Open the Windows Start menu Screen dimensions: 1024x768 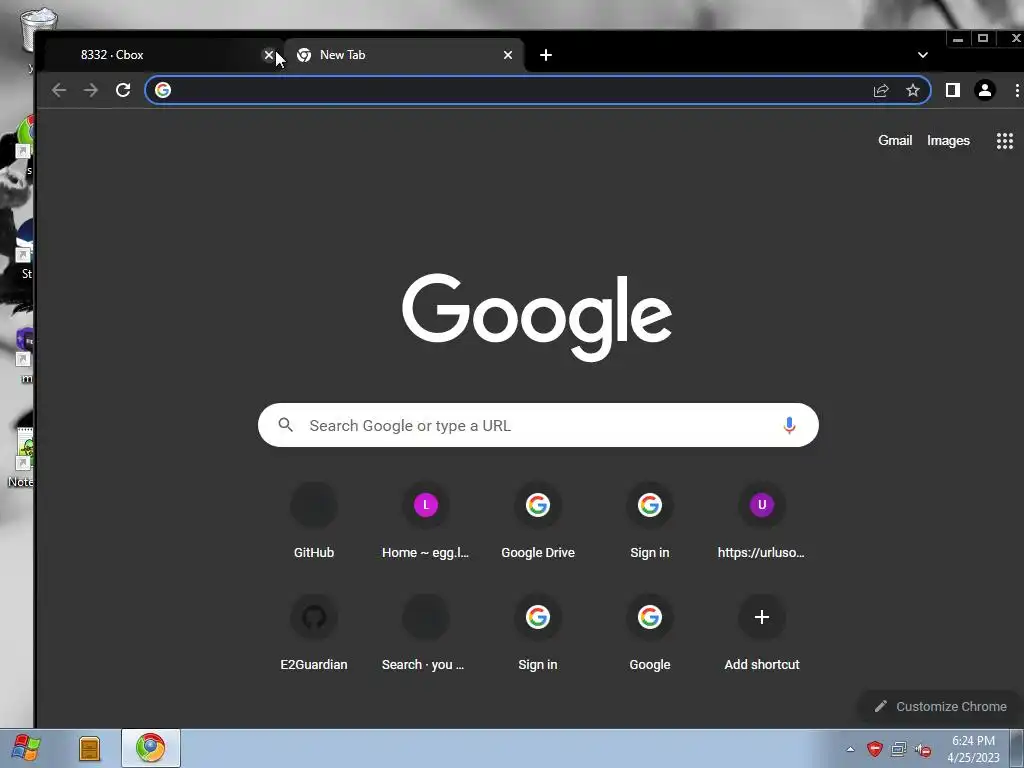point(25,748)
